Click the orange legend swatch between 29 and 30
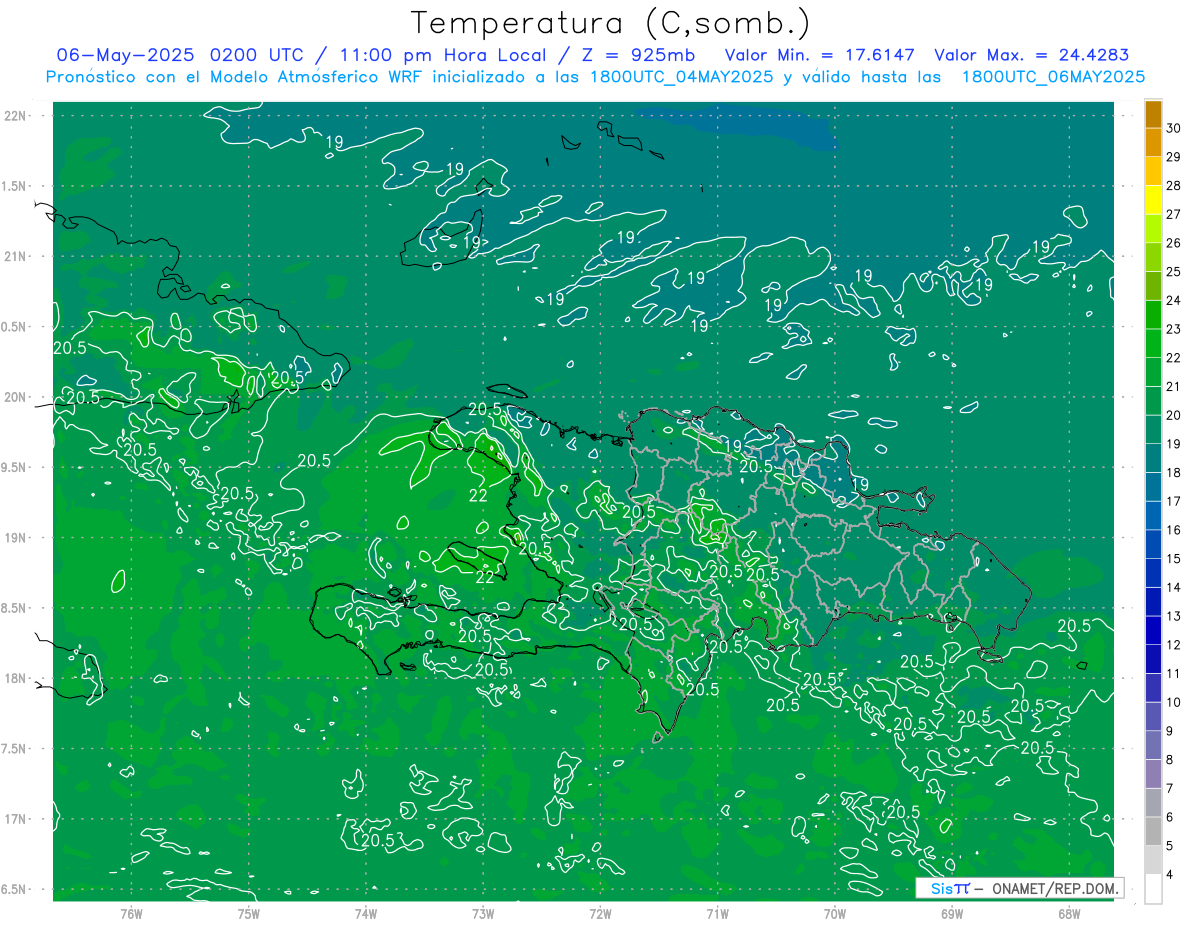1200x927 pixels. coord(1153,143)
